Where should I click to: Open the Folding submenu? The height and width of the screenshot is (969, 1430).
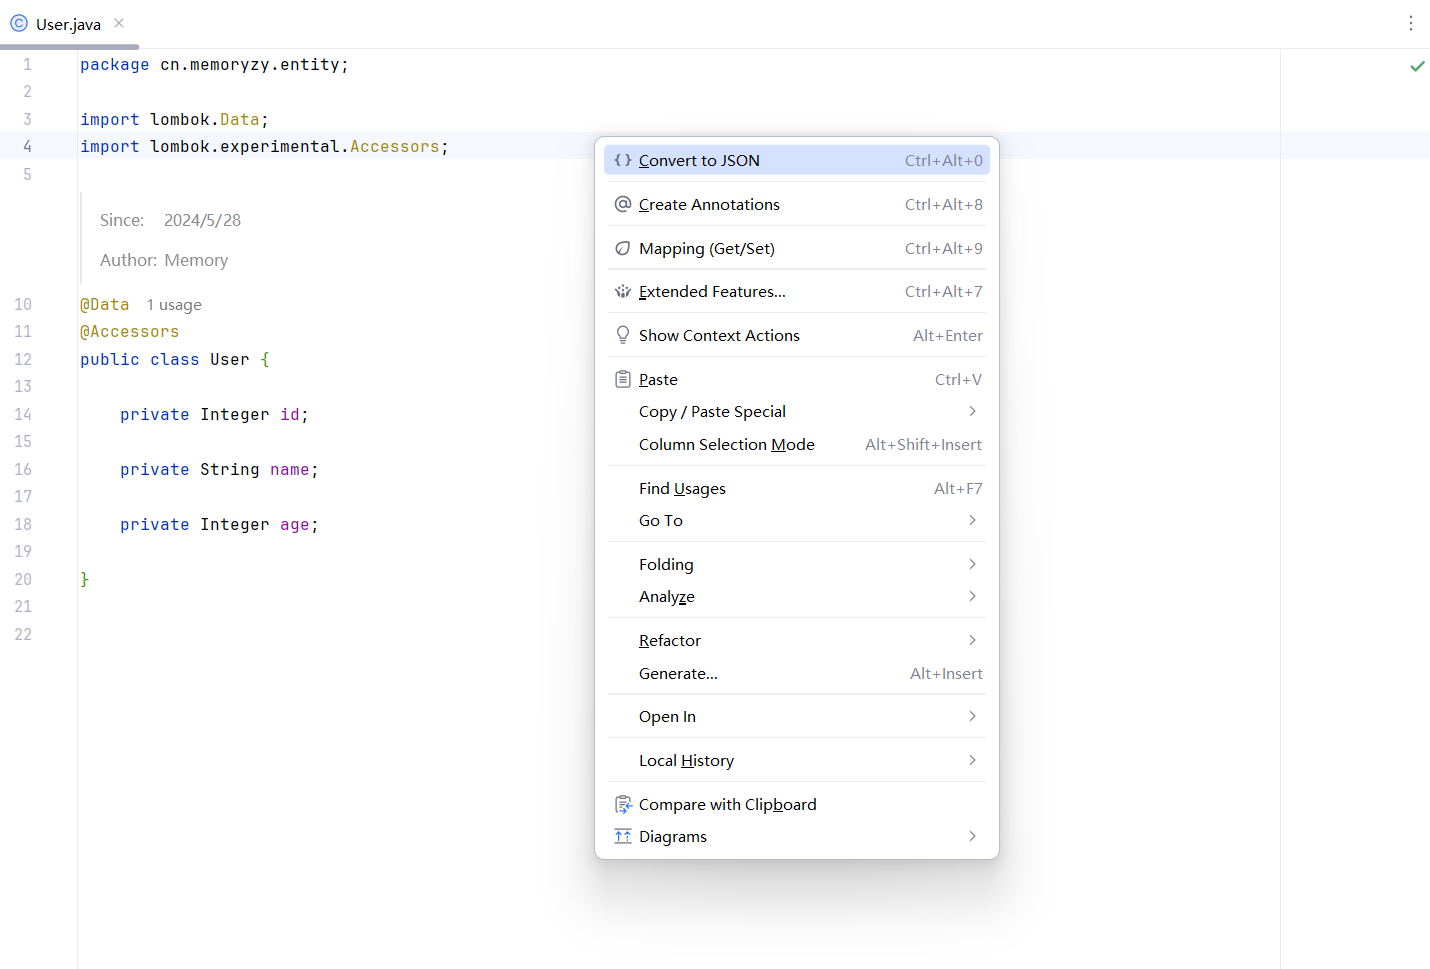coord(666,563)
